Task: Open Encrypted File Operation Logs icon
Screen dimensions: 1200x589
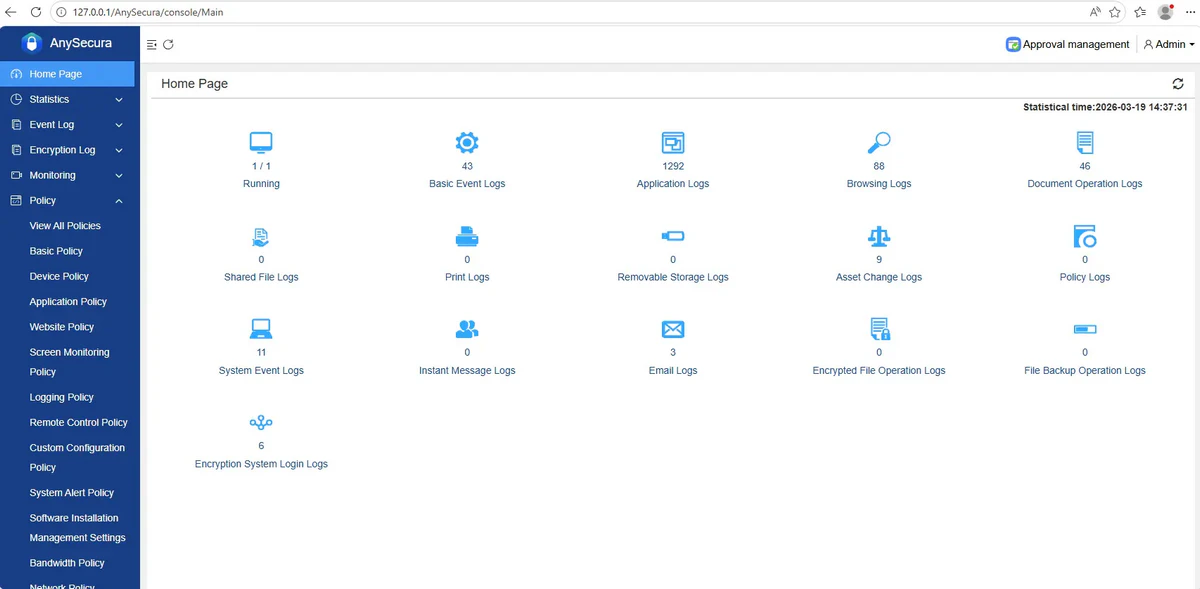Action: [879, 329]
